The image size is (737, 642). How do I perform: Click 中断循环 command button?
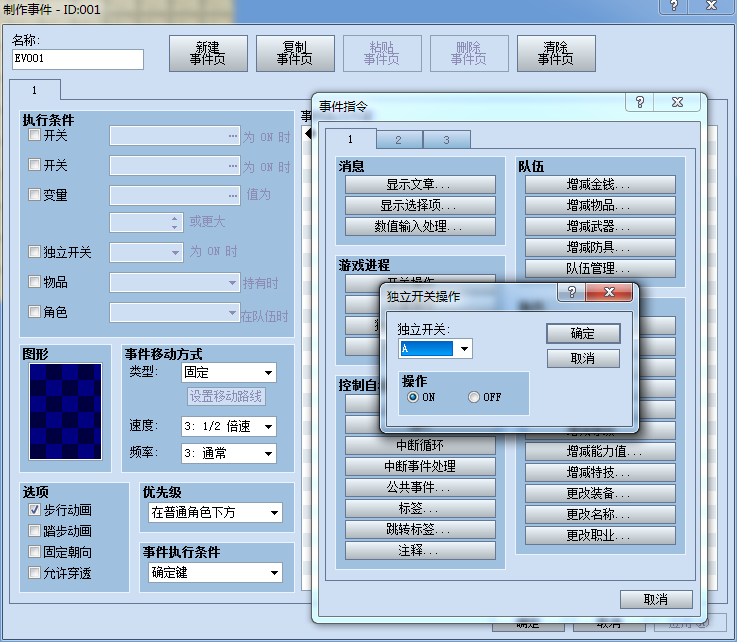tap(420, 445)
